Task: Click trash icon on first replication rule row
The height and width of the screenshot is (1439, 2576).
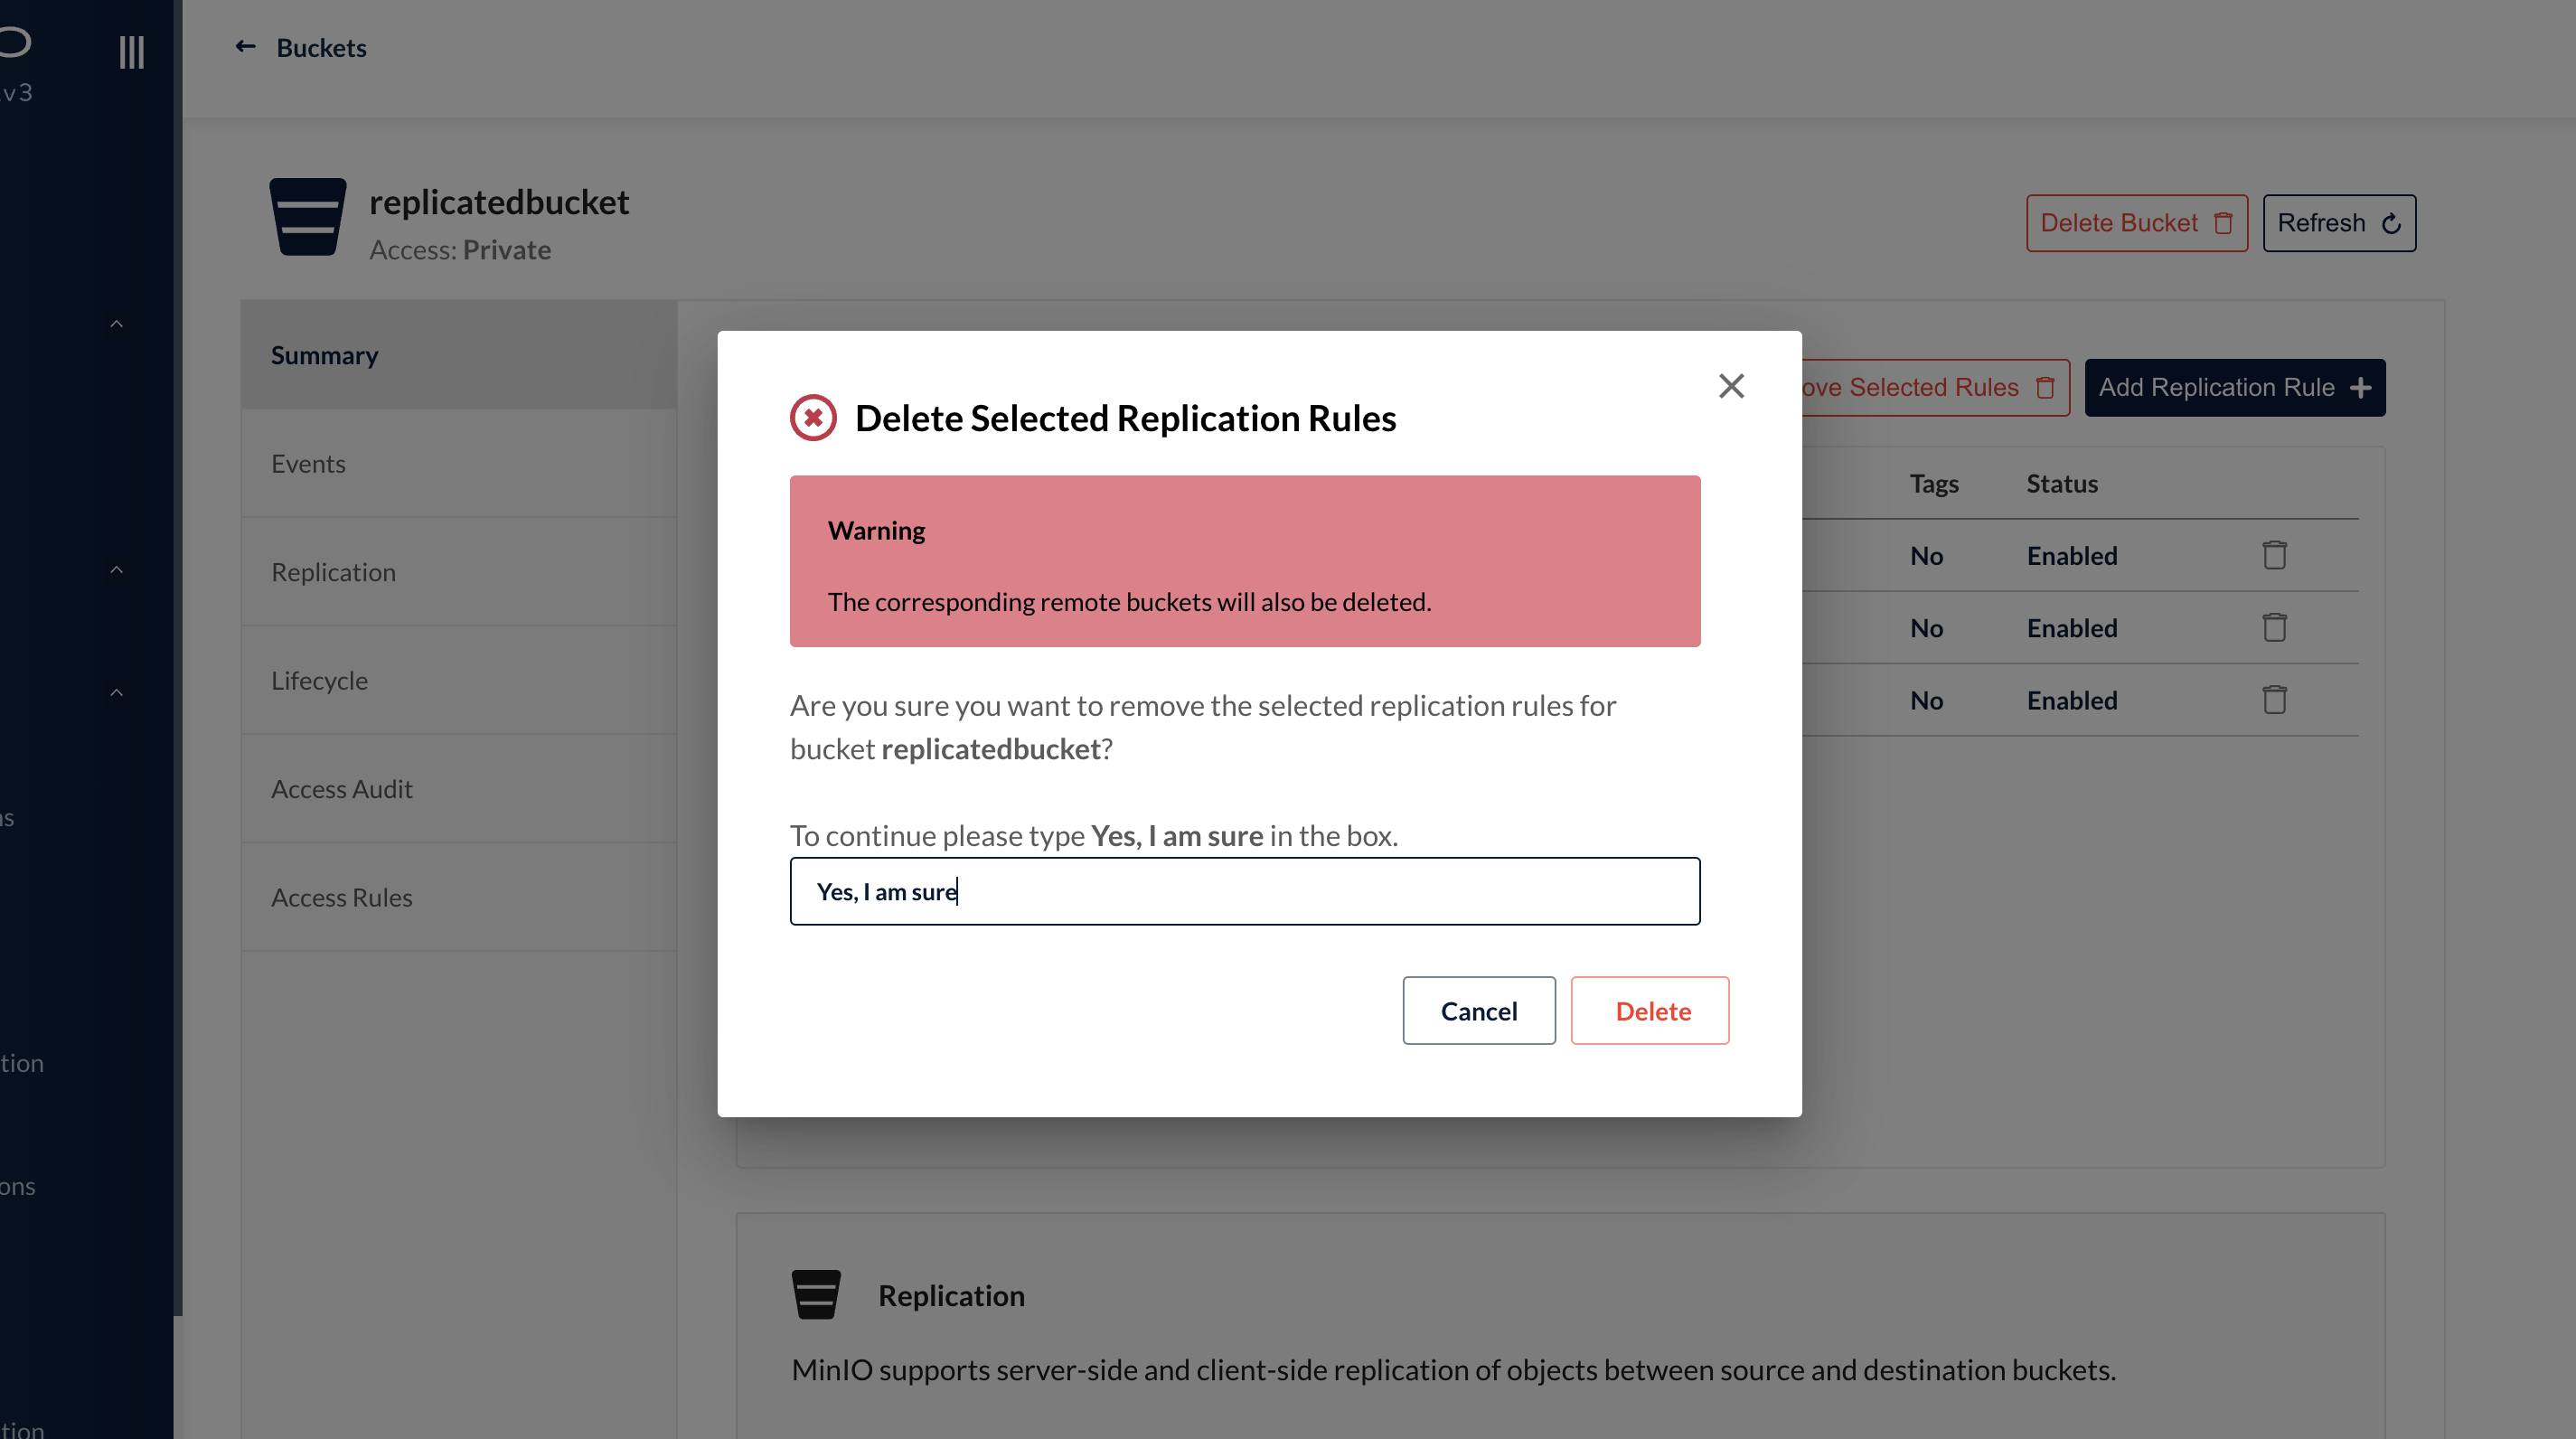Action: click(x=2274, y=555)
